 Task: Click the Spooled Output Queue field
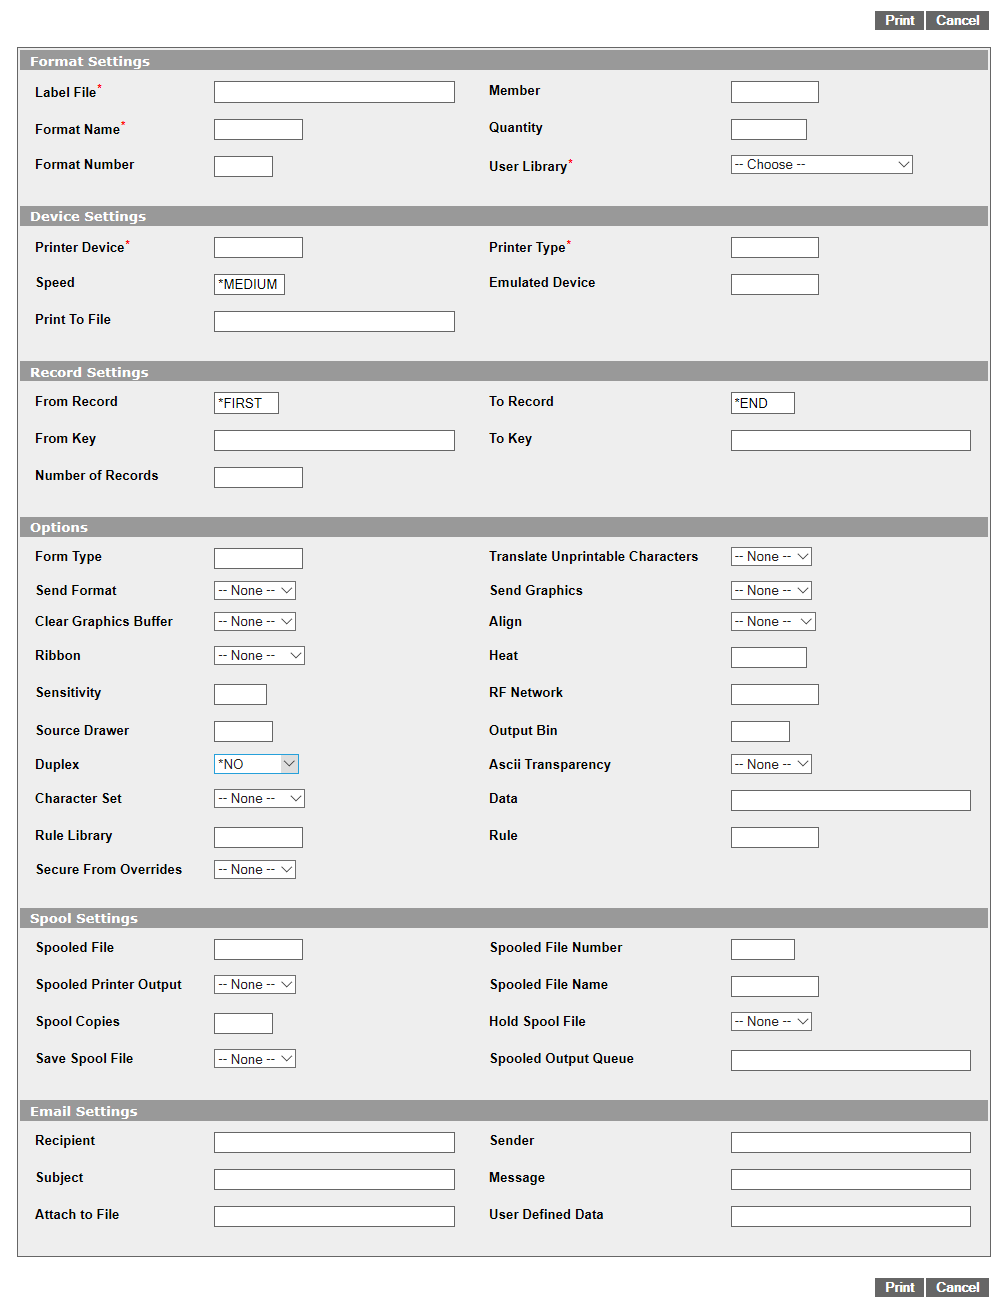click(850, 1061)
